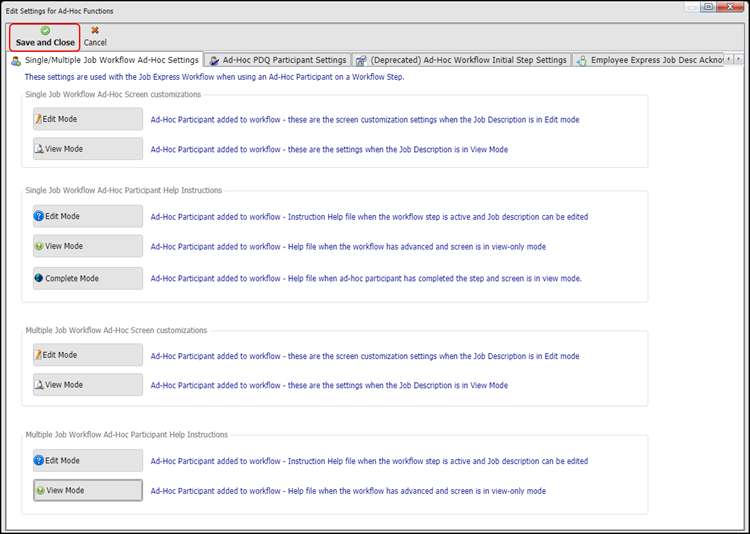750x534 pixels.
Task: Click 'Single Job Workflow Ad-Hoc Screen customizations' group label
Action: pos(113,95)
